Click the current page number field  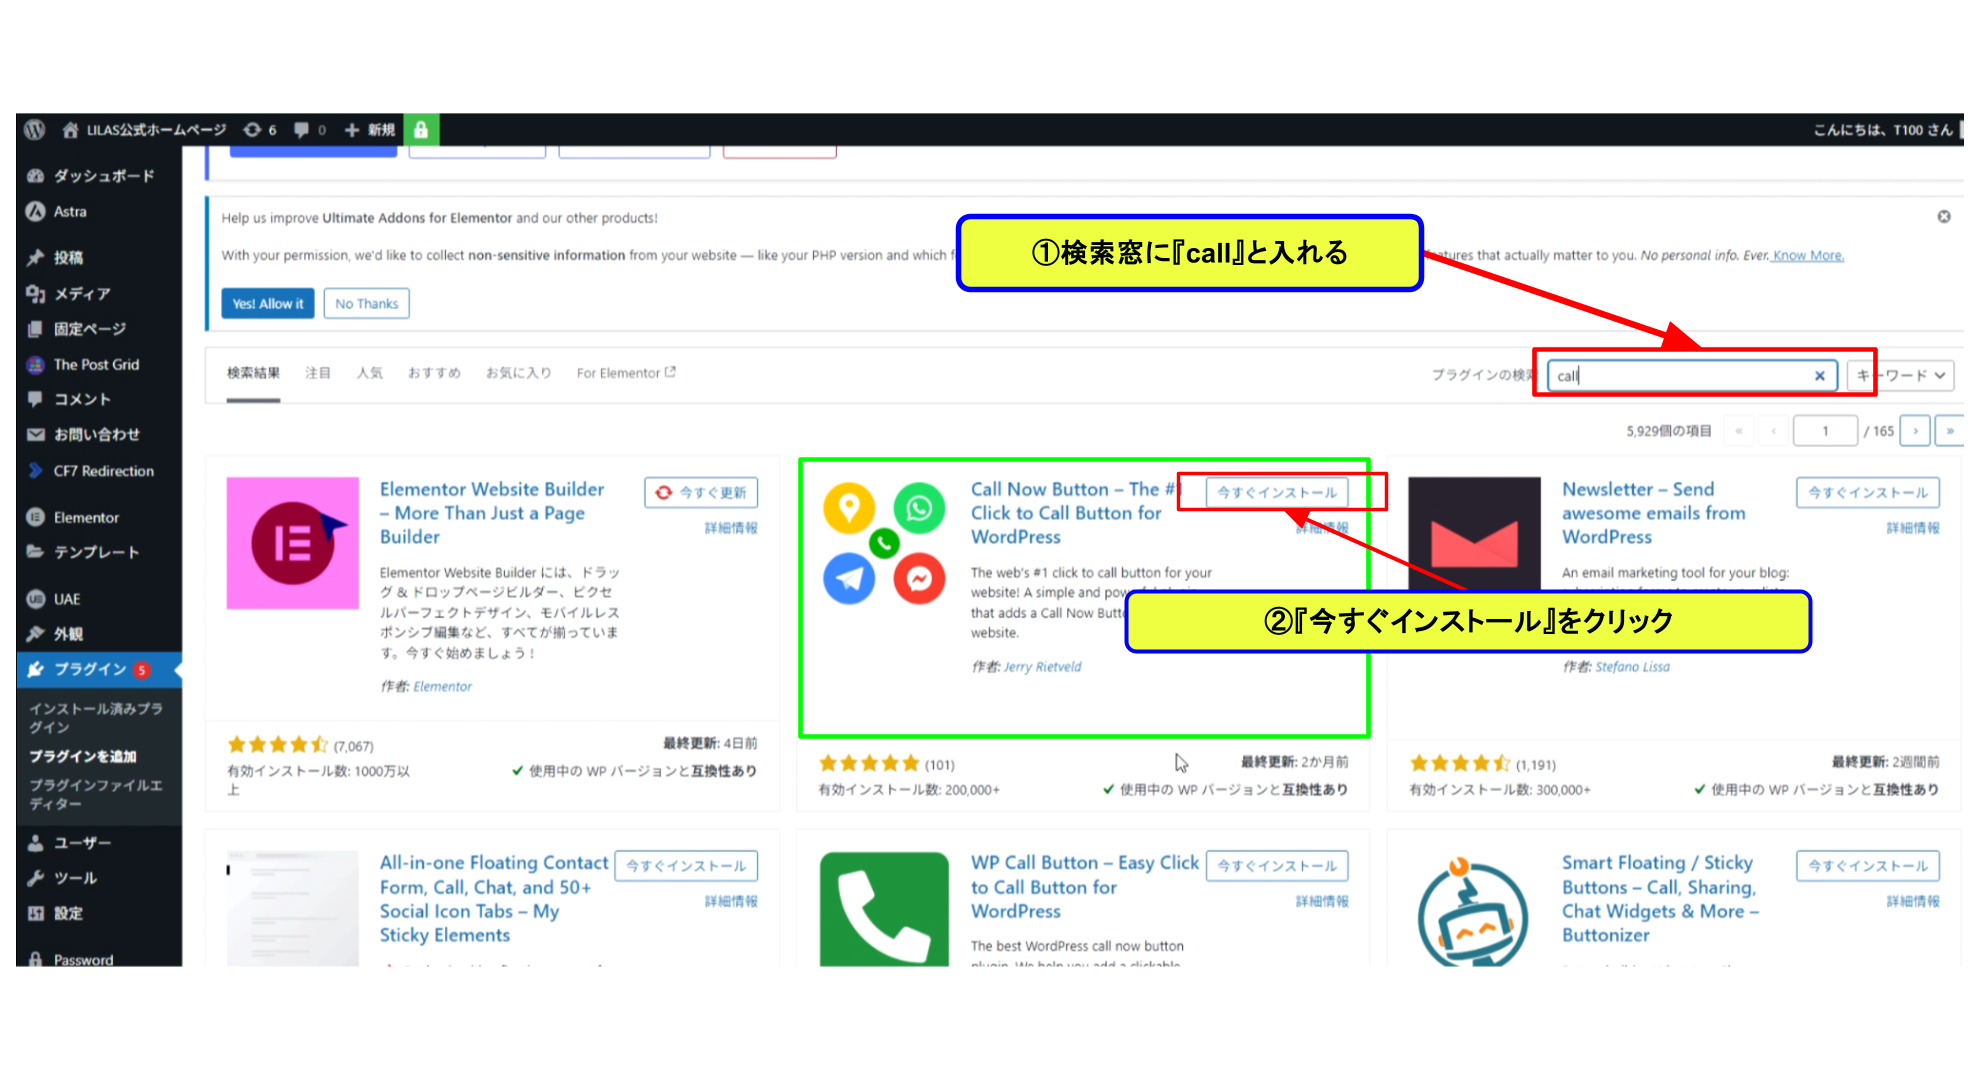[1825, 431]
